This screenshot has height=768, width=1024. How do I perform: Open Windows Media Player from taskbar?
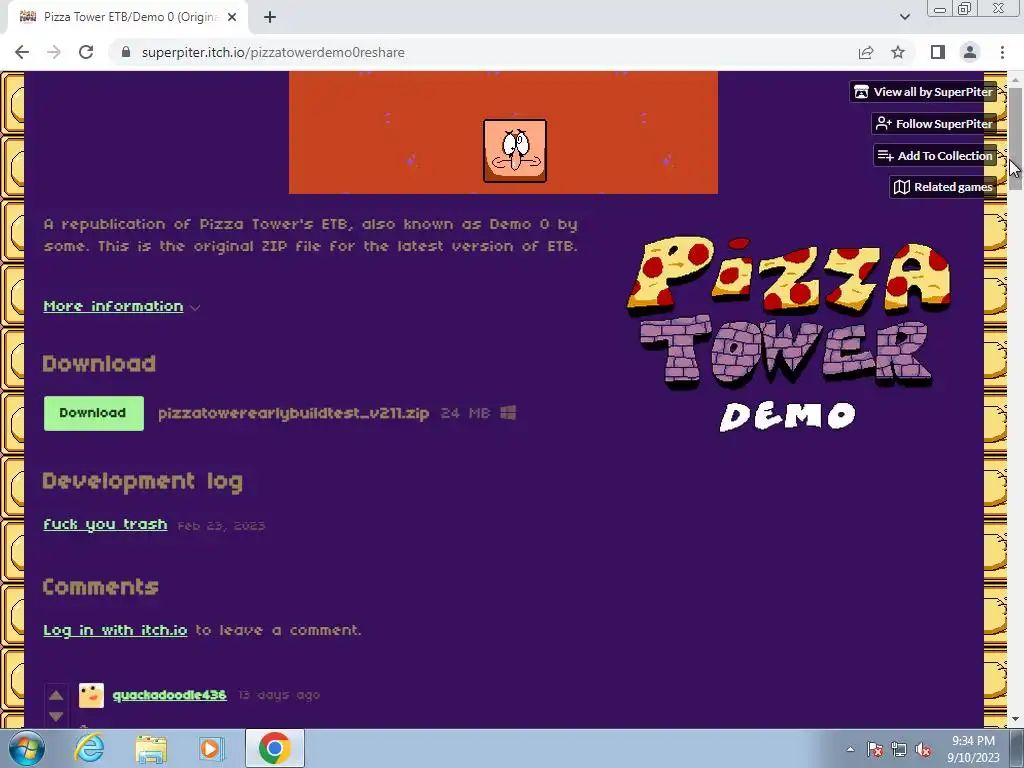(x=211, y=748)
